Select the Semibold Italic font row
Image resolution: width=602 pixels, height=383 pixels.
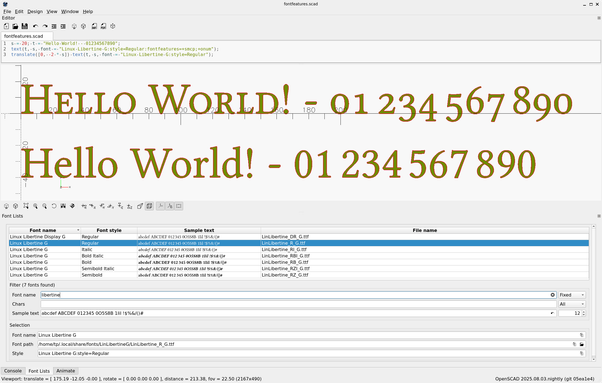click(x=299, y=269)
